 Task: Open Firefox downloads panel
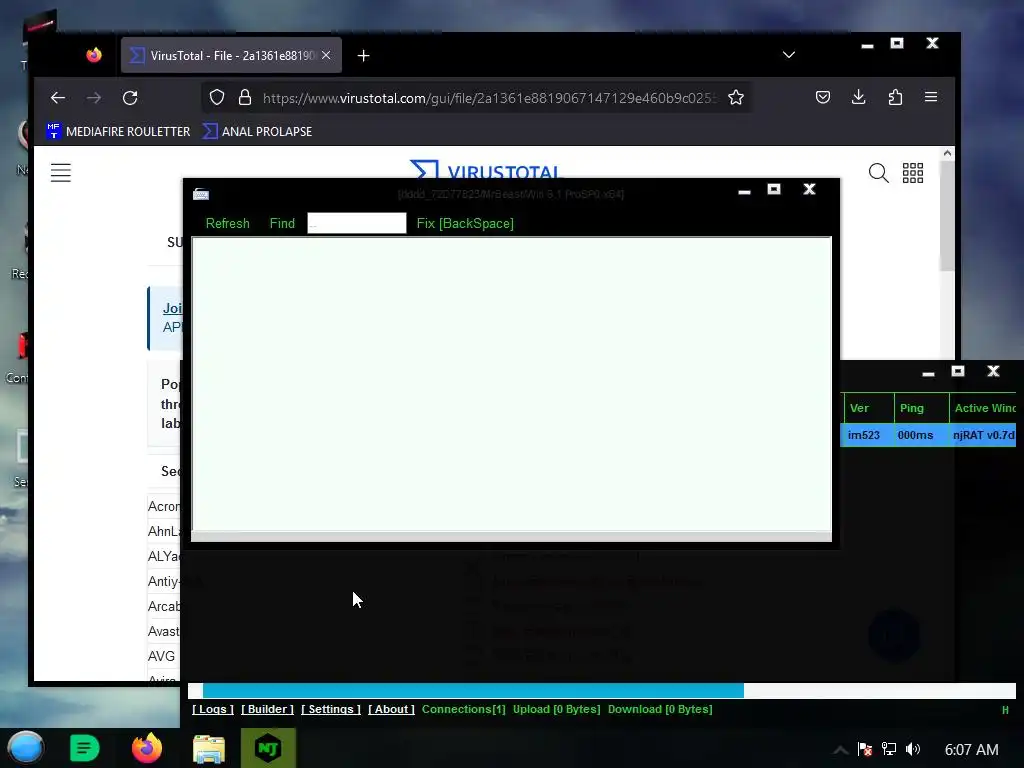(859, 97)
